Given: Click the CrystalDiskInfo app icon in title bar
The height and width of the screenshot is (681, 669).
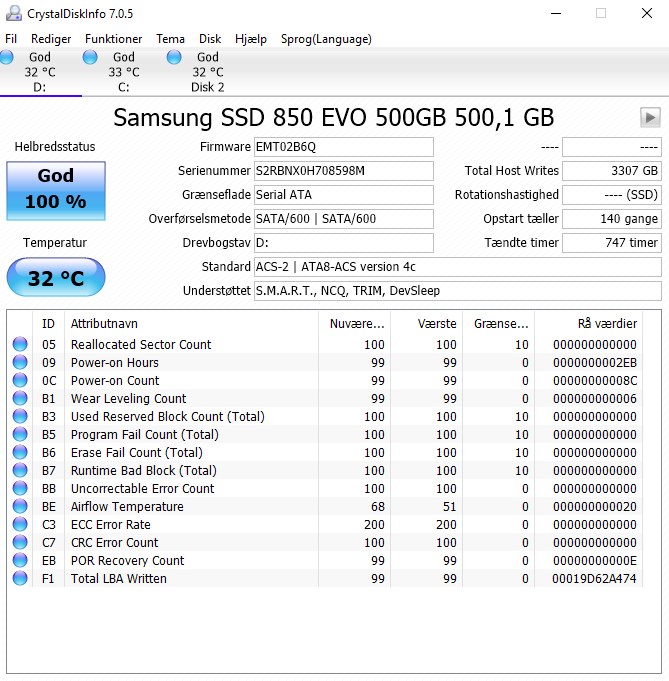Looking at the screenshot, I should (13, 13).
